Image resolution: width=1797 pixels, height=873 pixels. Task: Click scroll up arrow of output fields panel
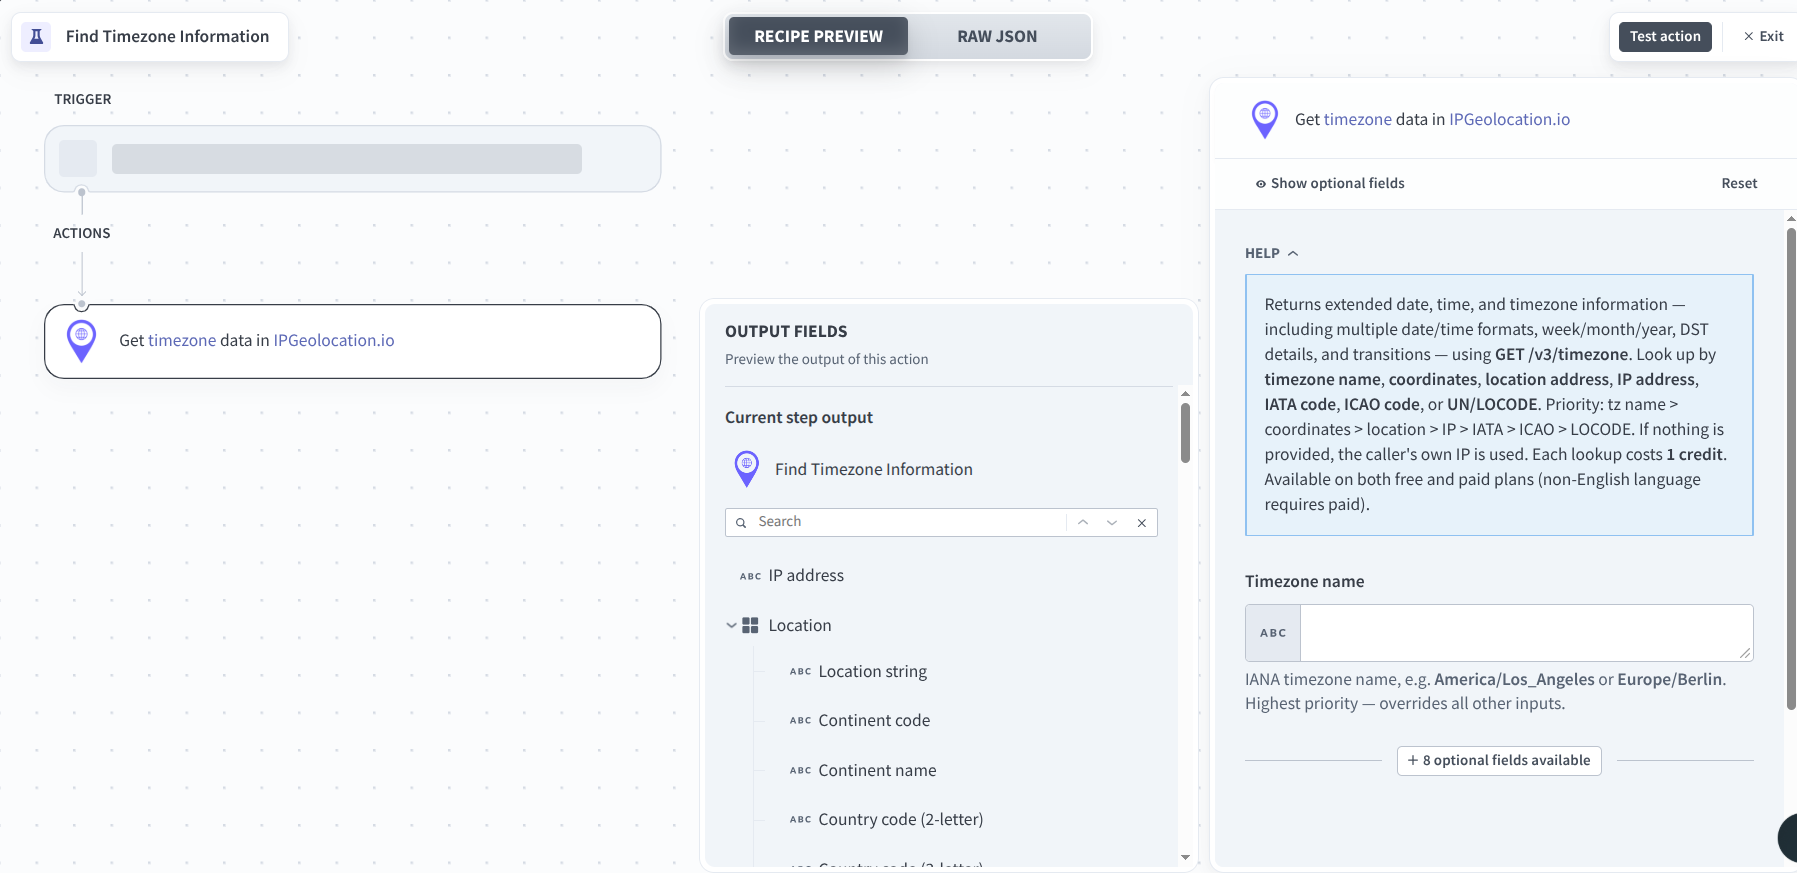(1185, 394)
